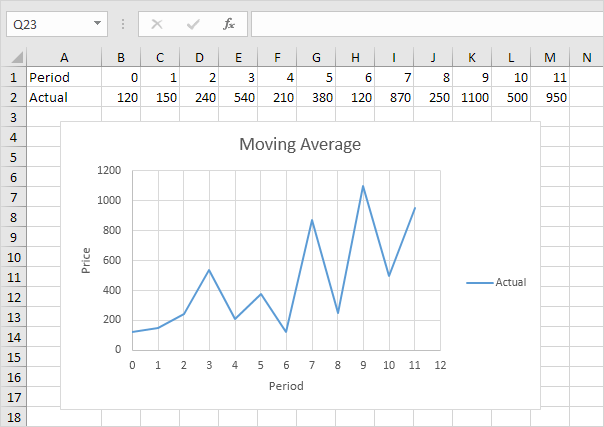Open the Name Box dropdown arrow
Image resolution: width=604 pixels, height=427 pixels.
[97, 23]
